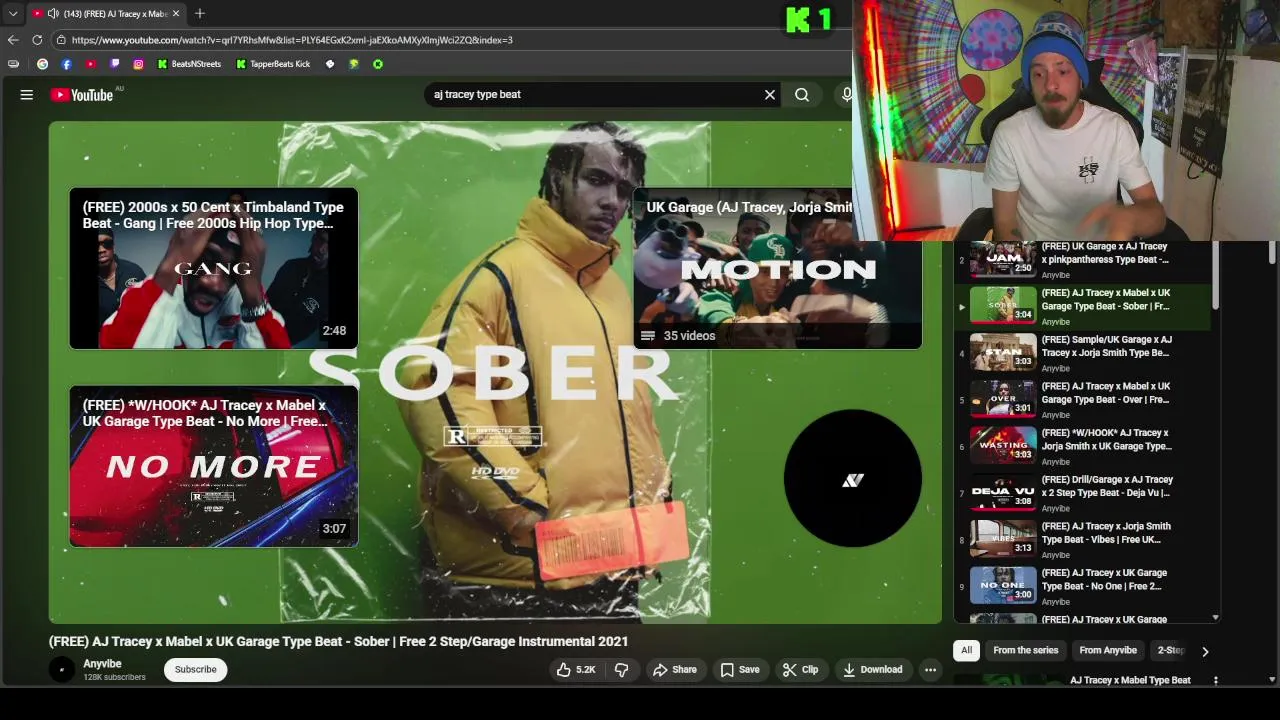Play playlist item 2 Jam pinkpantheress beat
The height and width of the screenshot is (720, 1280).
pyautogui.click(x=1083, y=260)
